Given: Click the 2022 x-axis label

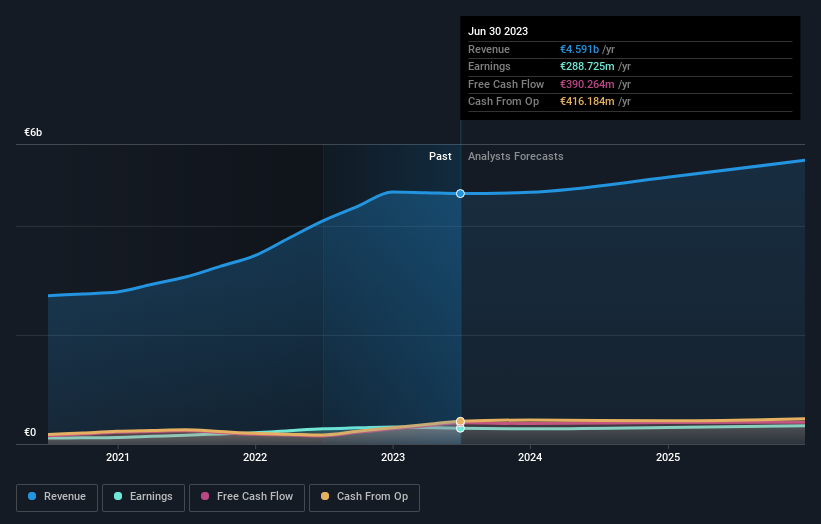Looking at the screenshot, I should (255, 458).
